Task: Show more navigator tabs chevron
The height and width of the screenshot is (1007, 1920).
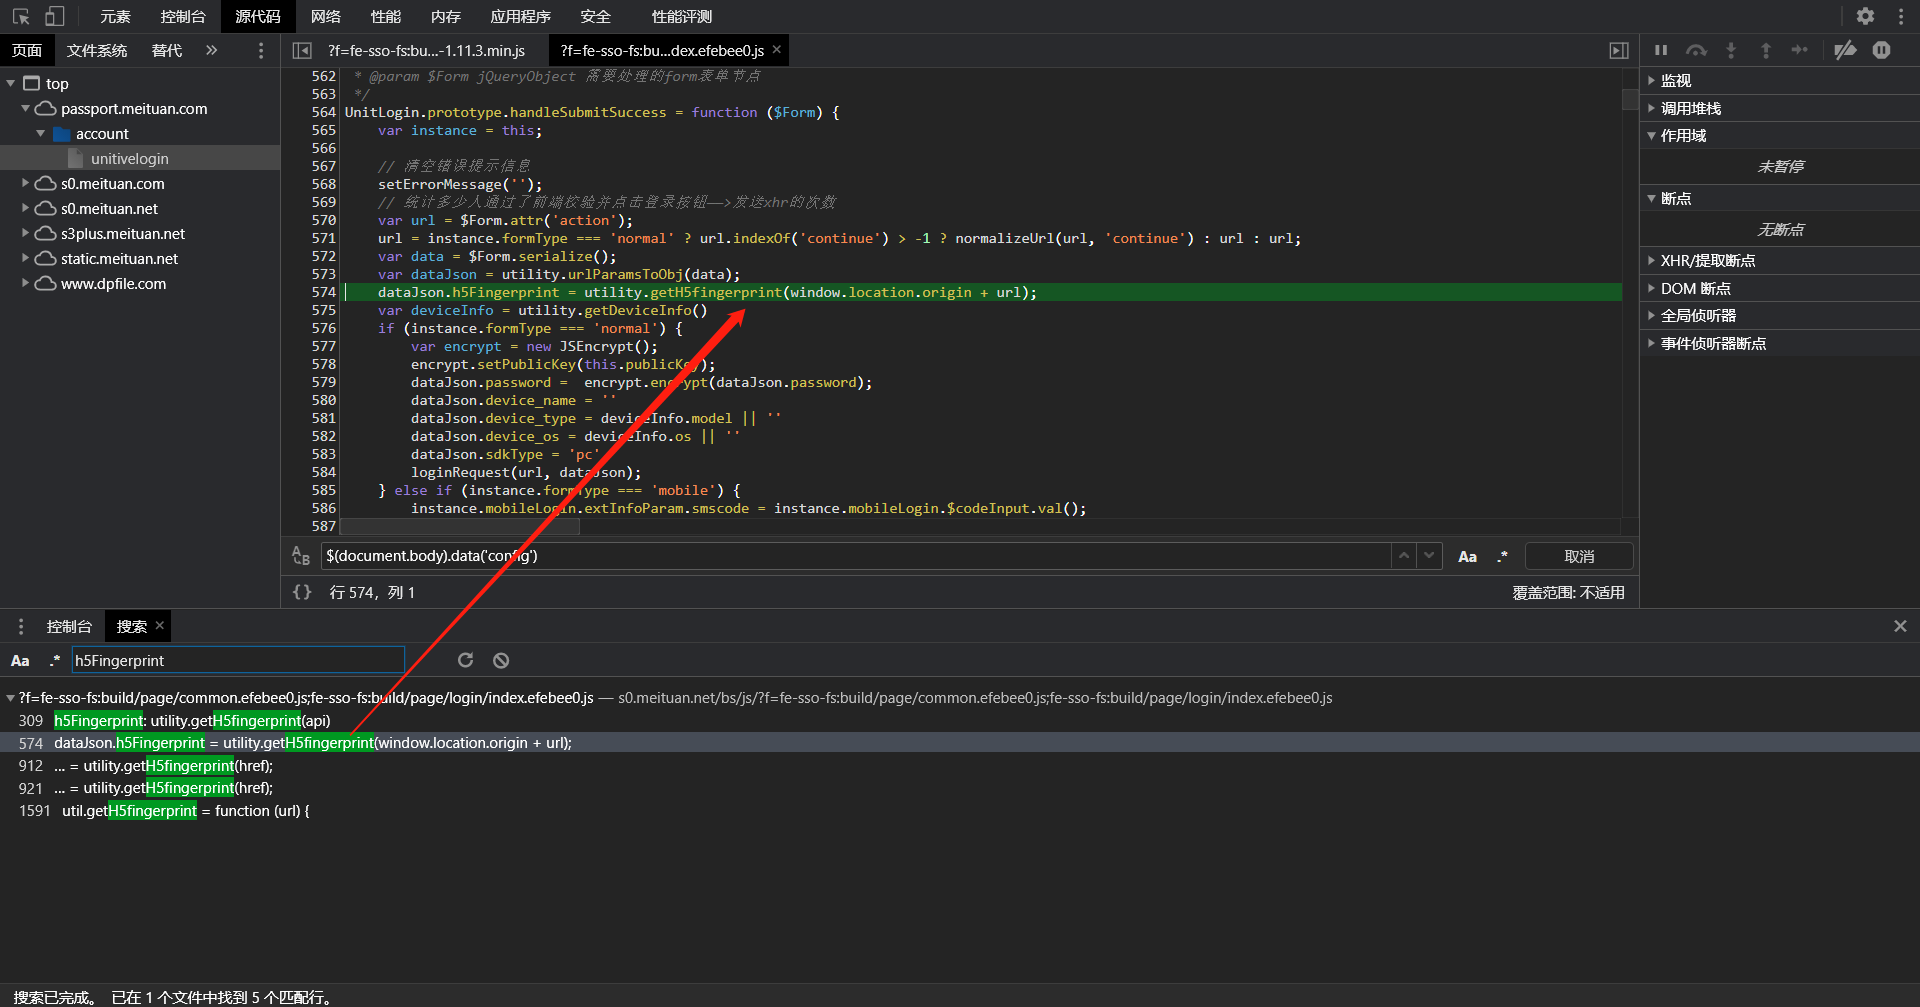Action: tap(211, 50)
